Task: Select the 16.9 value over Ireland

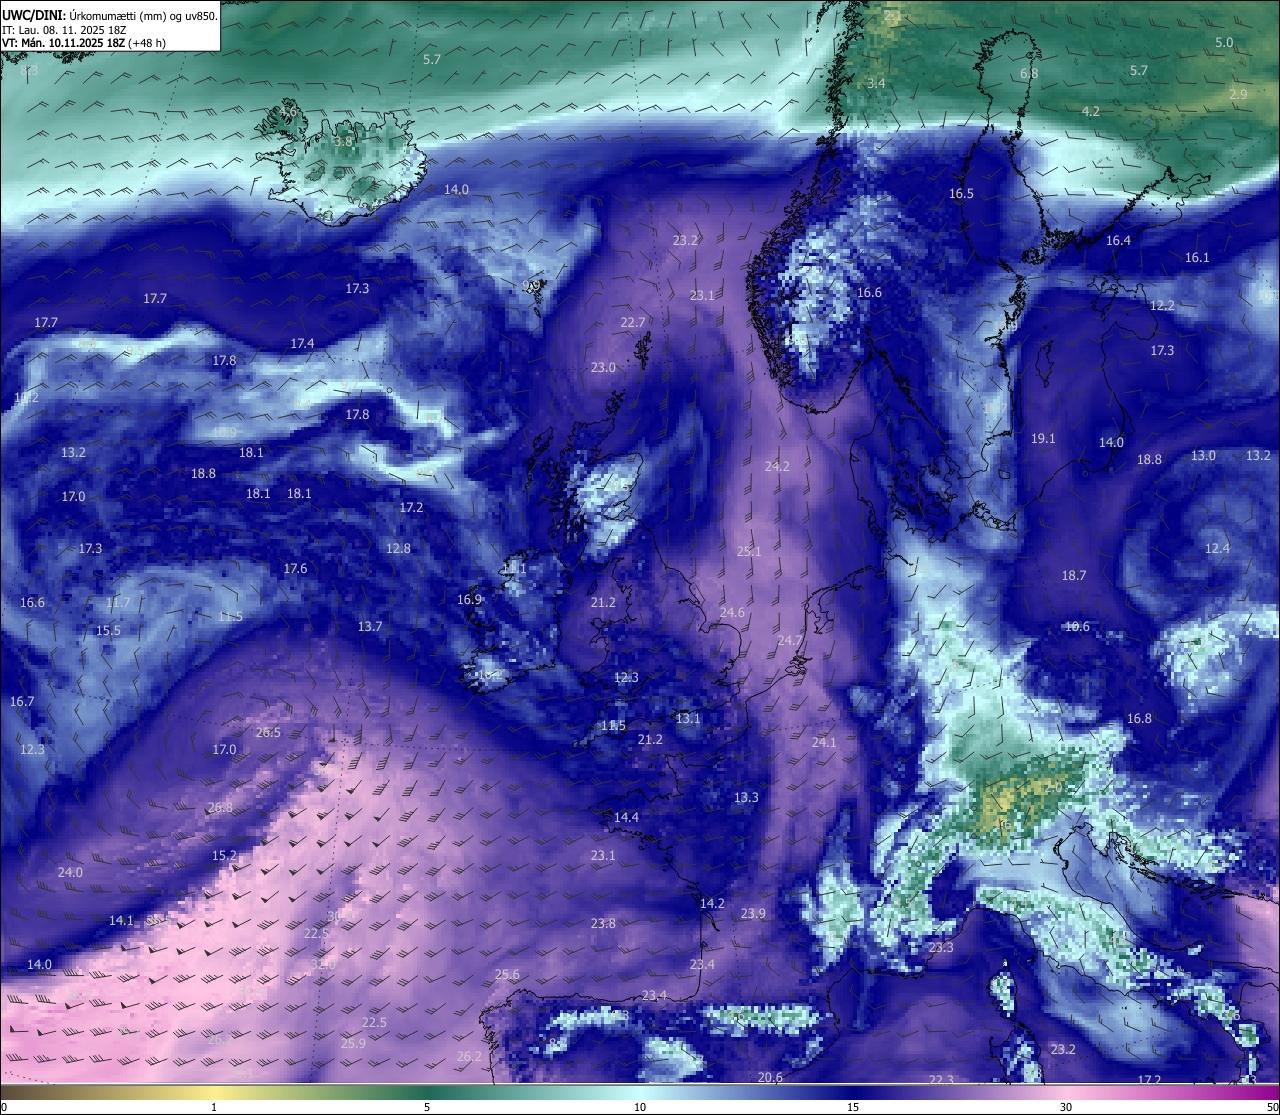Action: coord(469,600)
